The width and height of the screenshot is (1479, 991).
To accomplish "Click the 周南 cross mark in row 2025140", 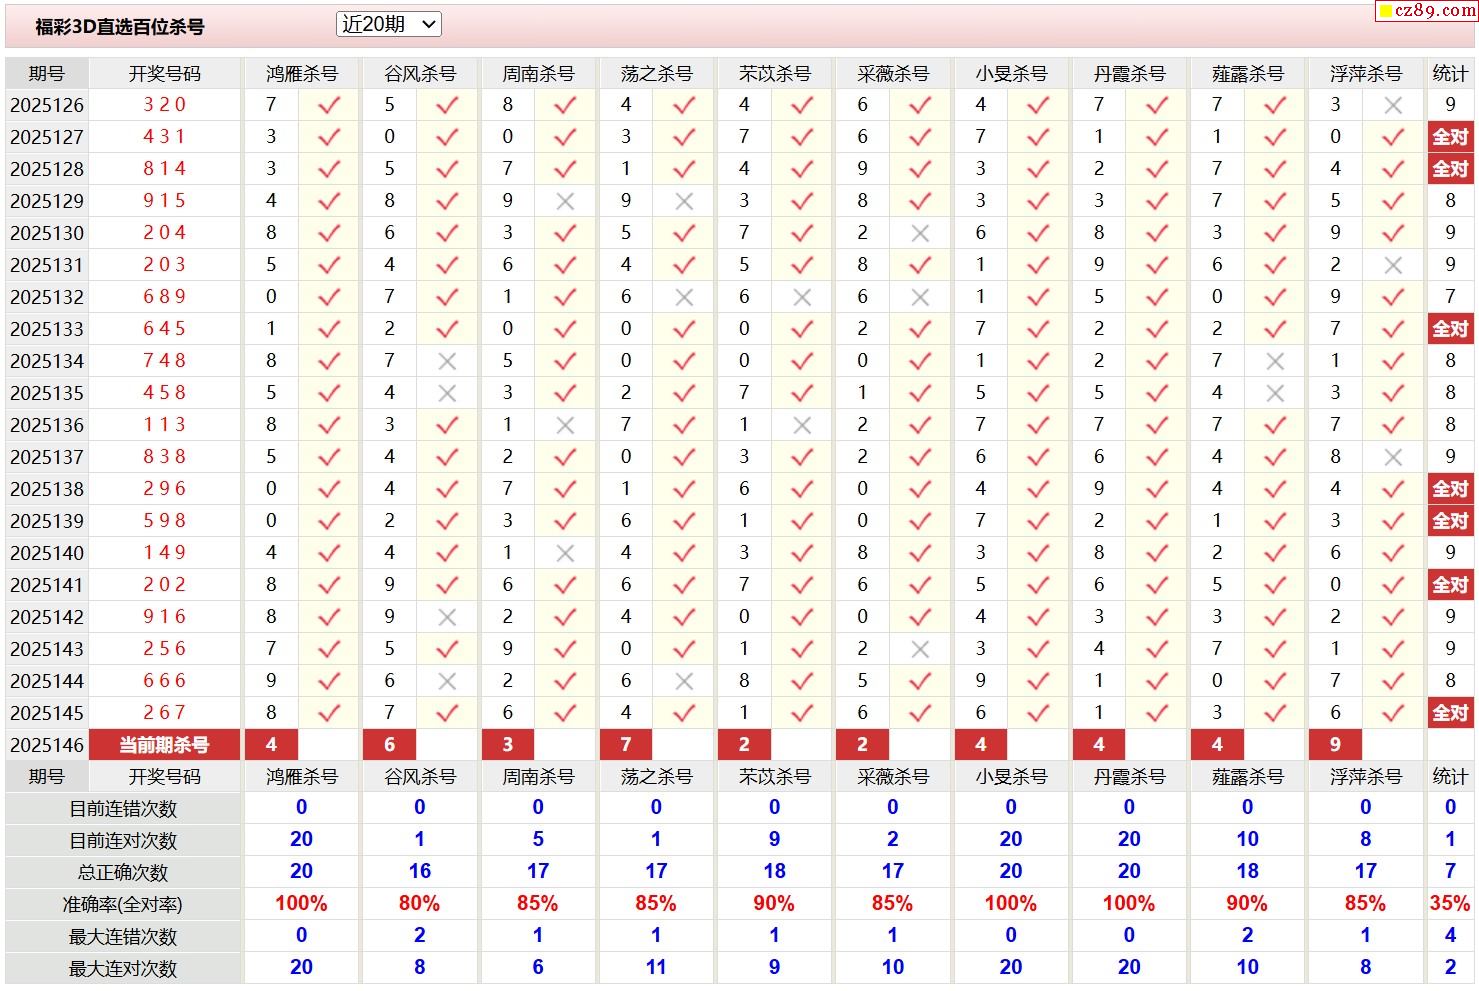I will (x=565, y=553).
